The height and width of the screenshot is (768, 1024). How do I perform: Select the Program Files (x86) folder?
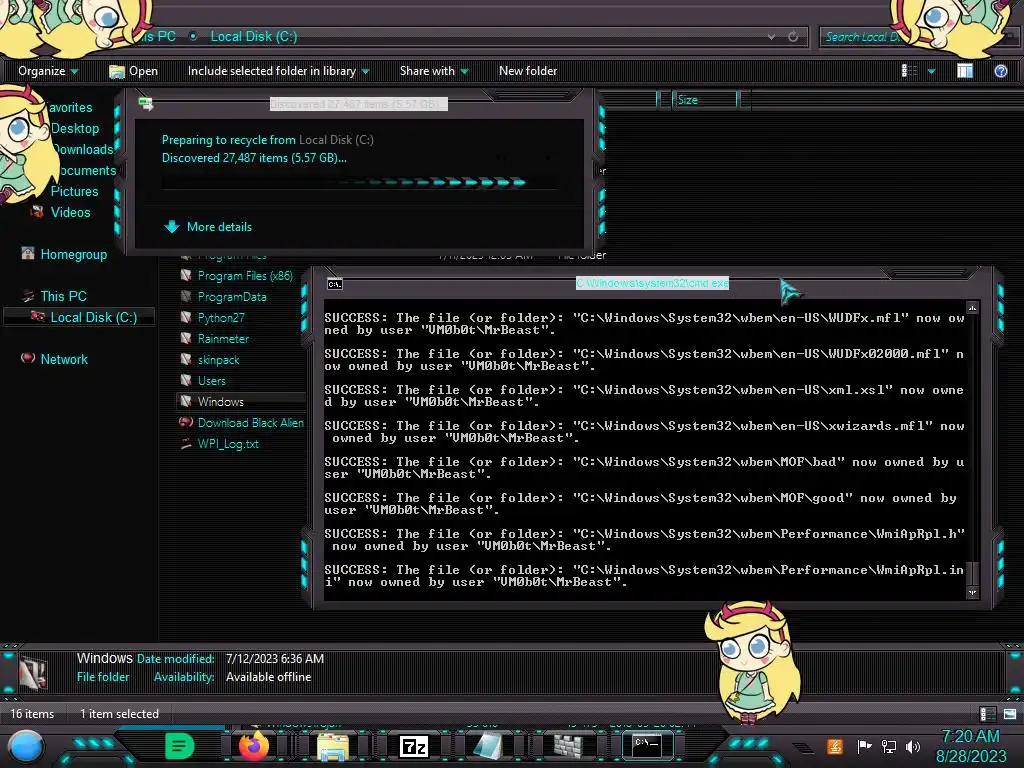click(x=245, y=276)
